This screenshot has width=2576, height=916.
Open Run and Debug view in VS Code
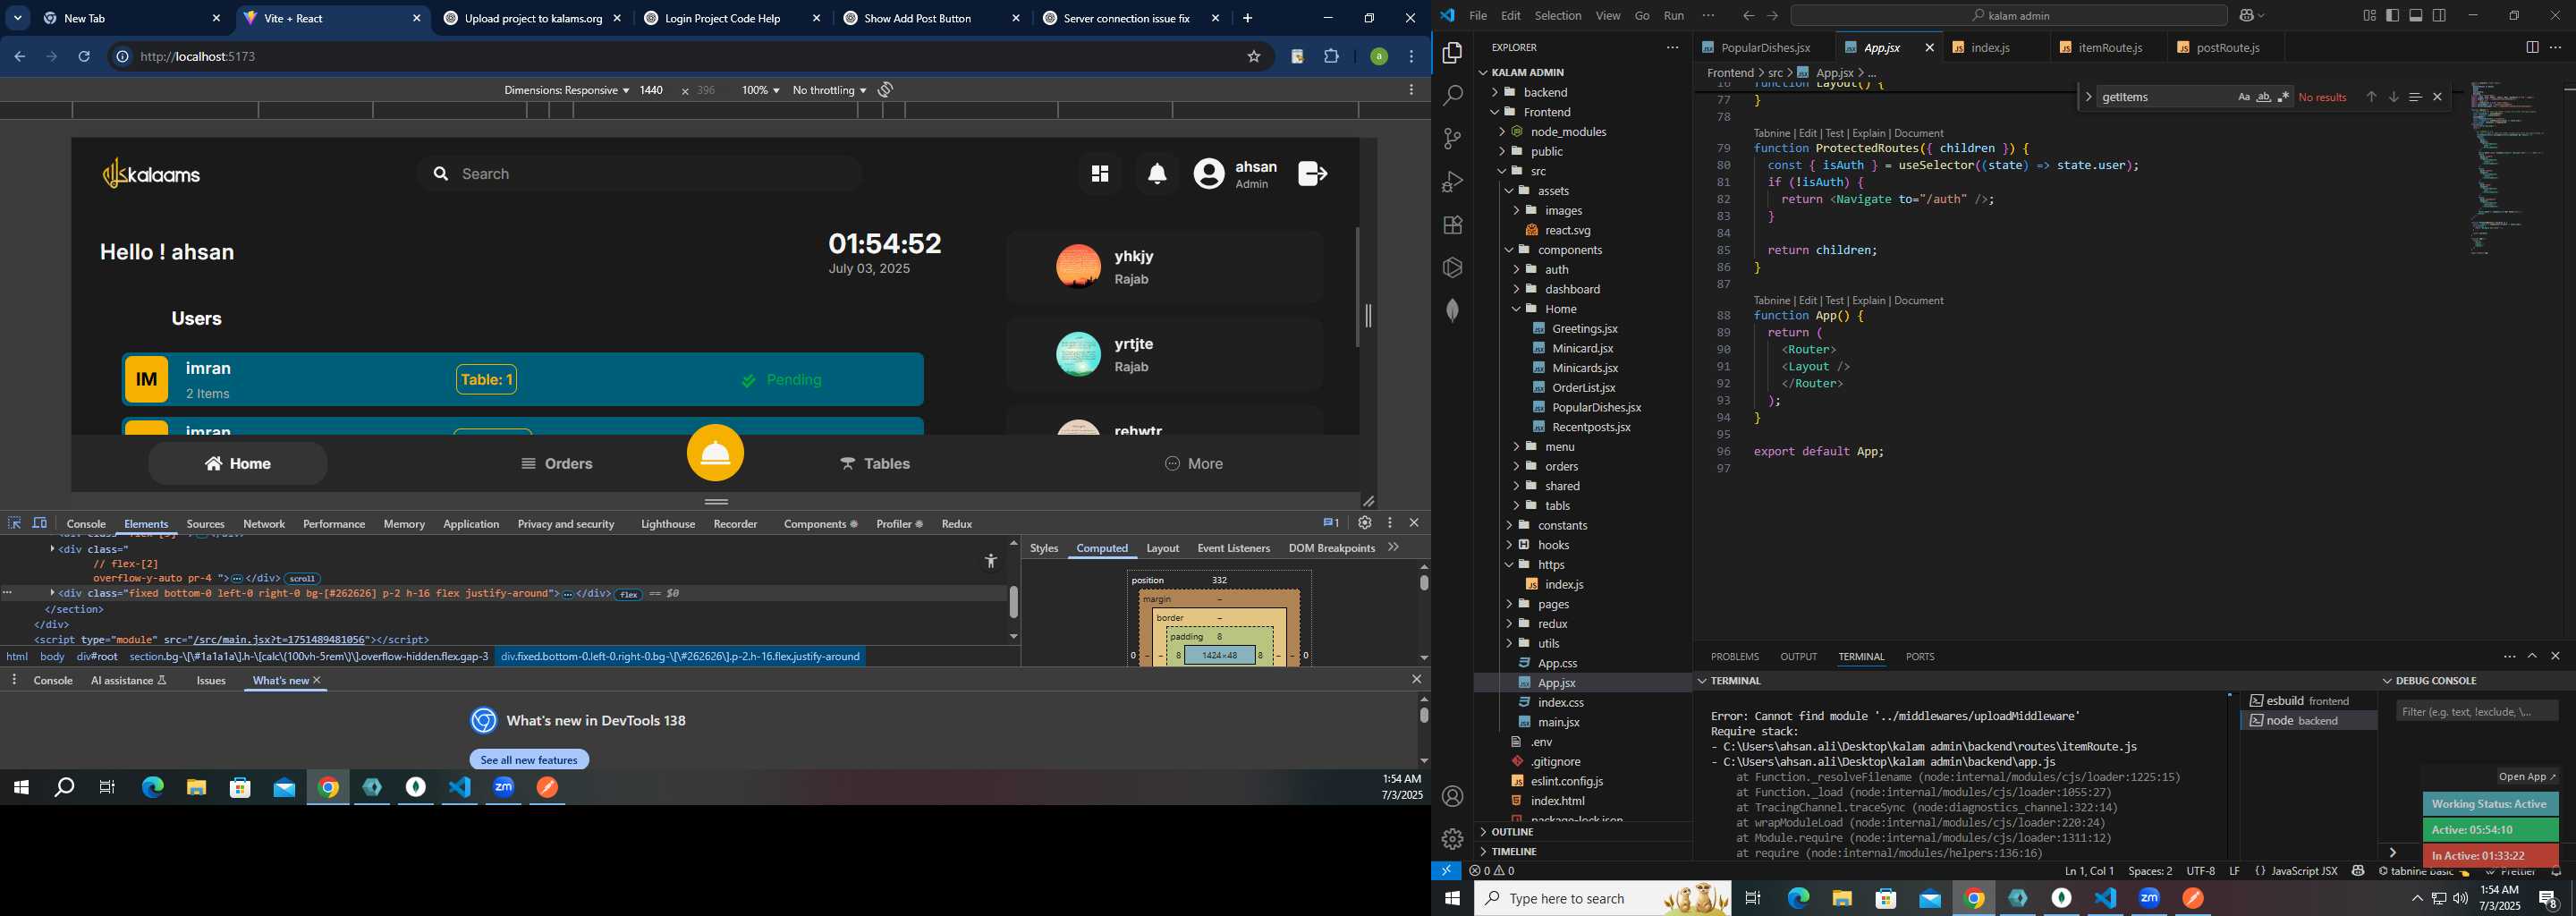pos(1452,182)
